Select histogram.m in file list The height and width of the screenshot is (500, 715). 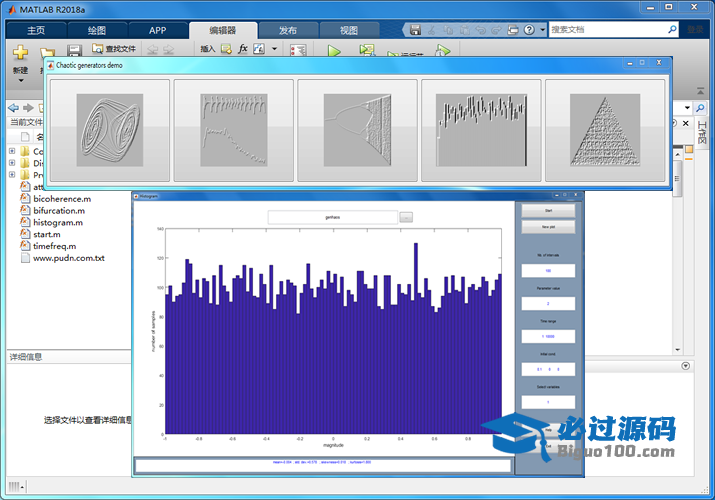tap(57, 222)
